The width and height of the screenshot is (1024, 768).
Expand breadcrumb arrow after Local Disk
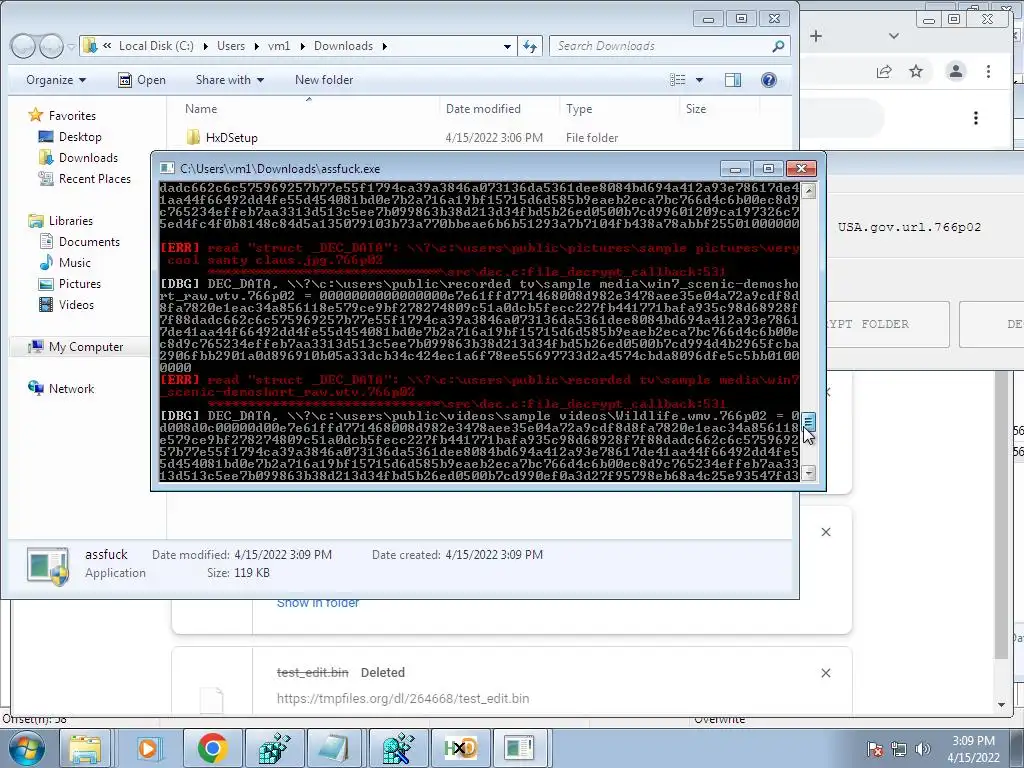tap(206, 46)
